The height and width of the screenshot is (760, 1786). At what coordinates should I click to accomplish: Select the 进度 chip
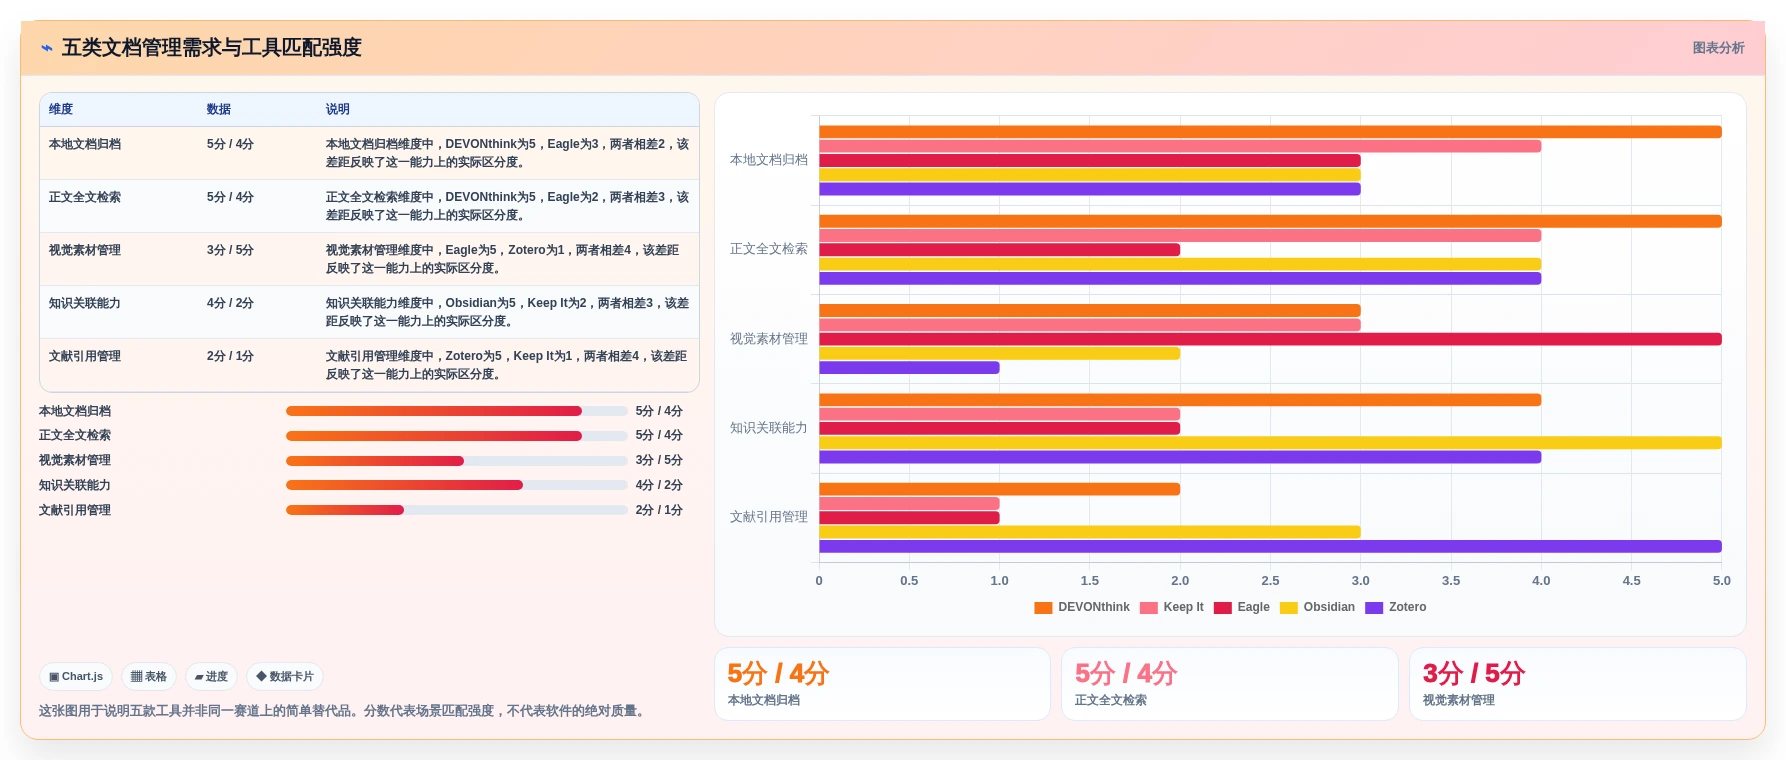coord(211,677)
